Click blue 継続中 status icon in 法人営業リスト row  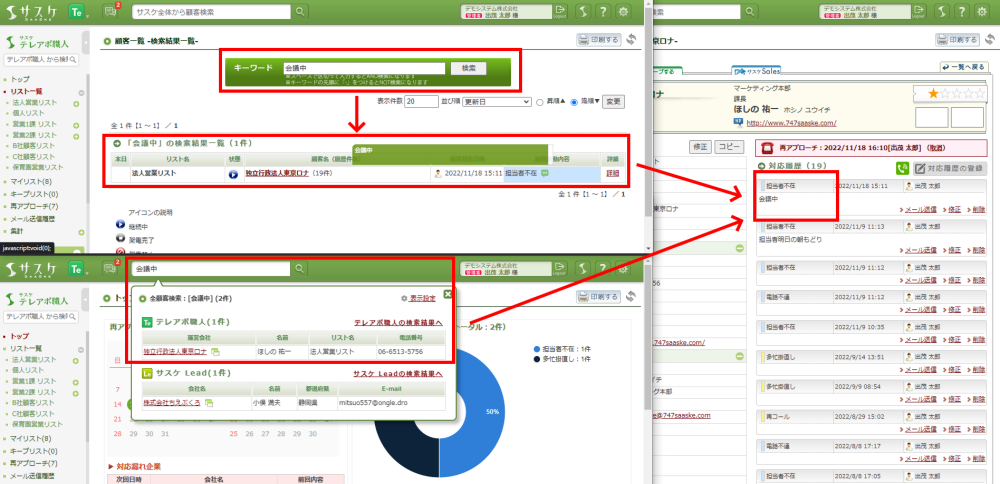233,174
